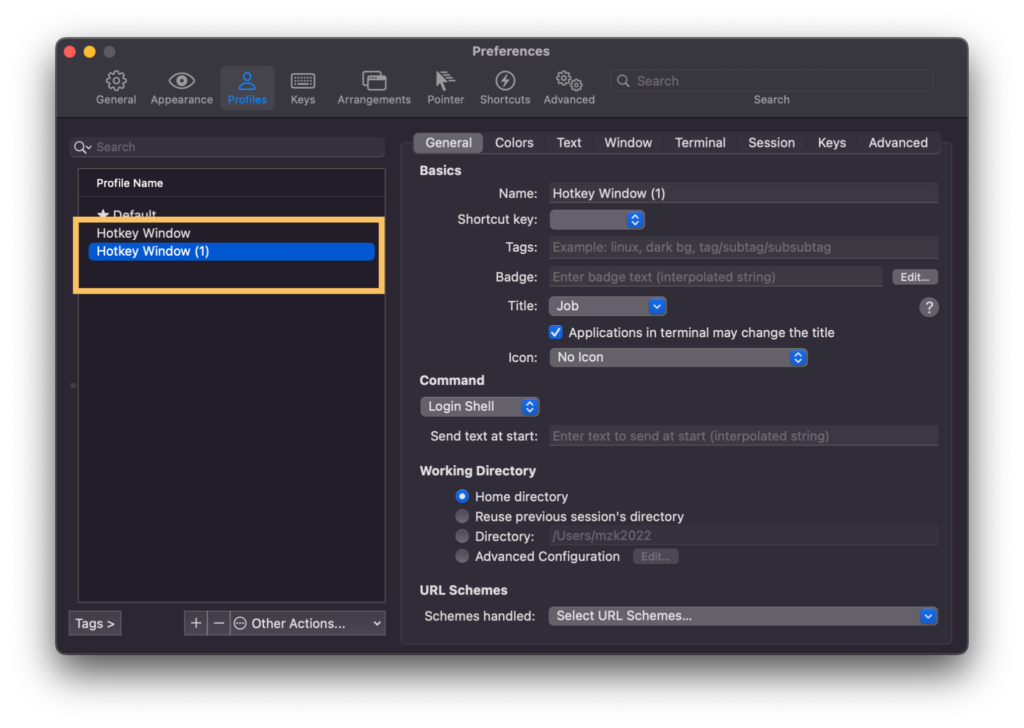Switch to the Window tab
Viewport: 1024px width, 728px height.
[628, 143]
